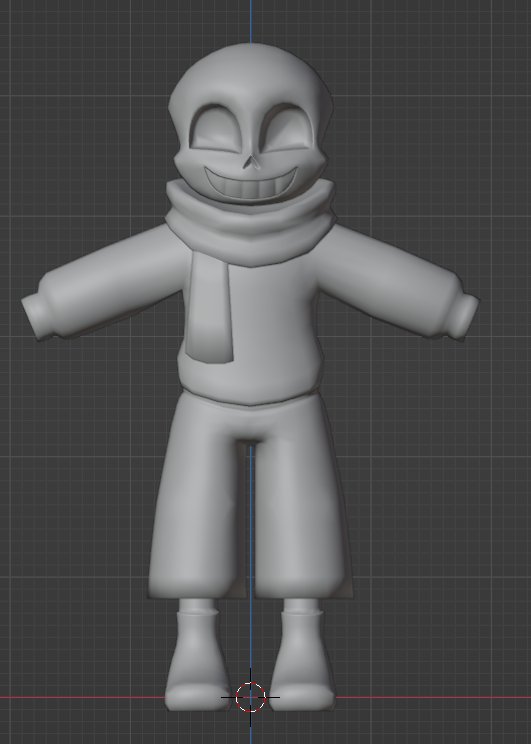This screenshot has height=744, width=531.
Task: Select the character's baggy pants
Action: [251, 496]
